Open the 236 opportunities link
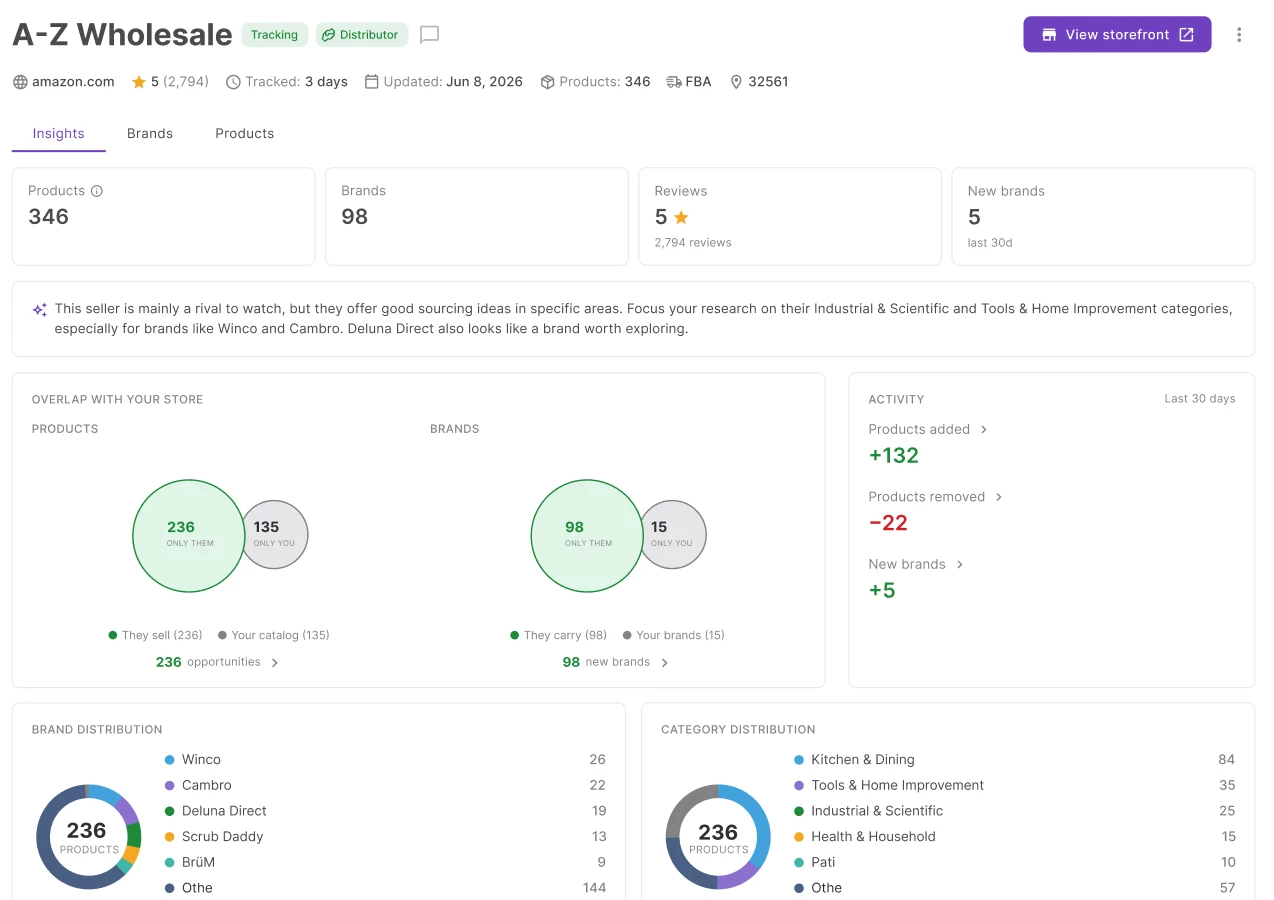1274x900 pixels. click(x=217, y=662)
